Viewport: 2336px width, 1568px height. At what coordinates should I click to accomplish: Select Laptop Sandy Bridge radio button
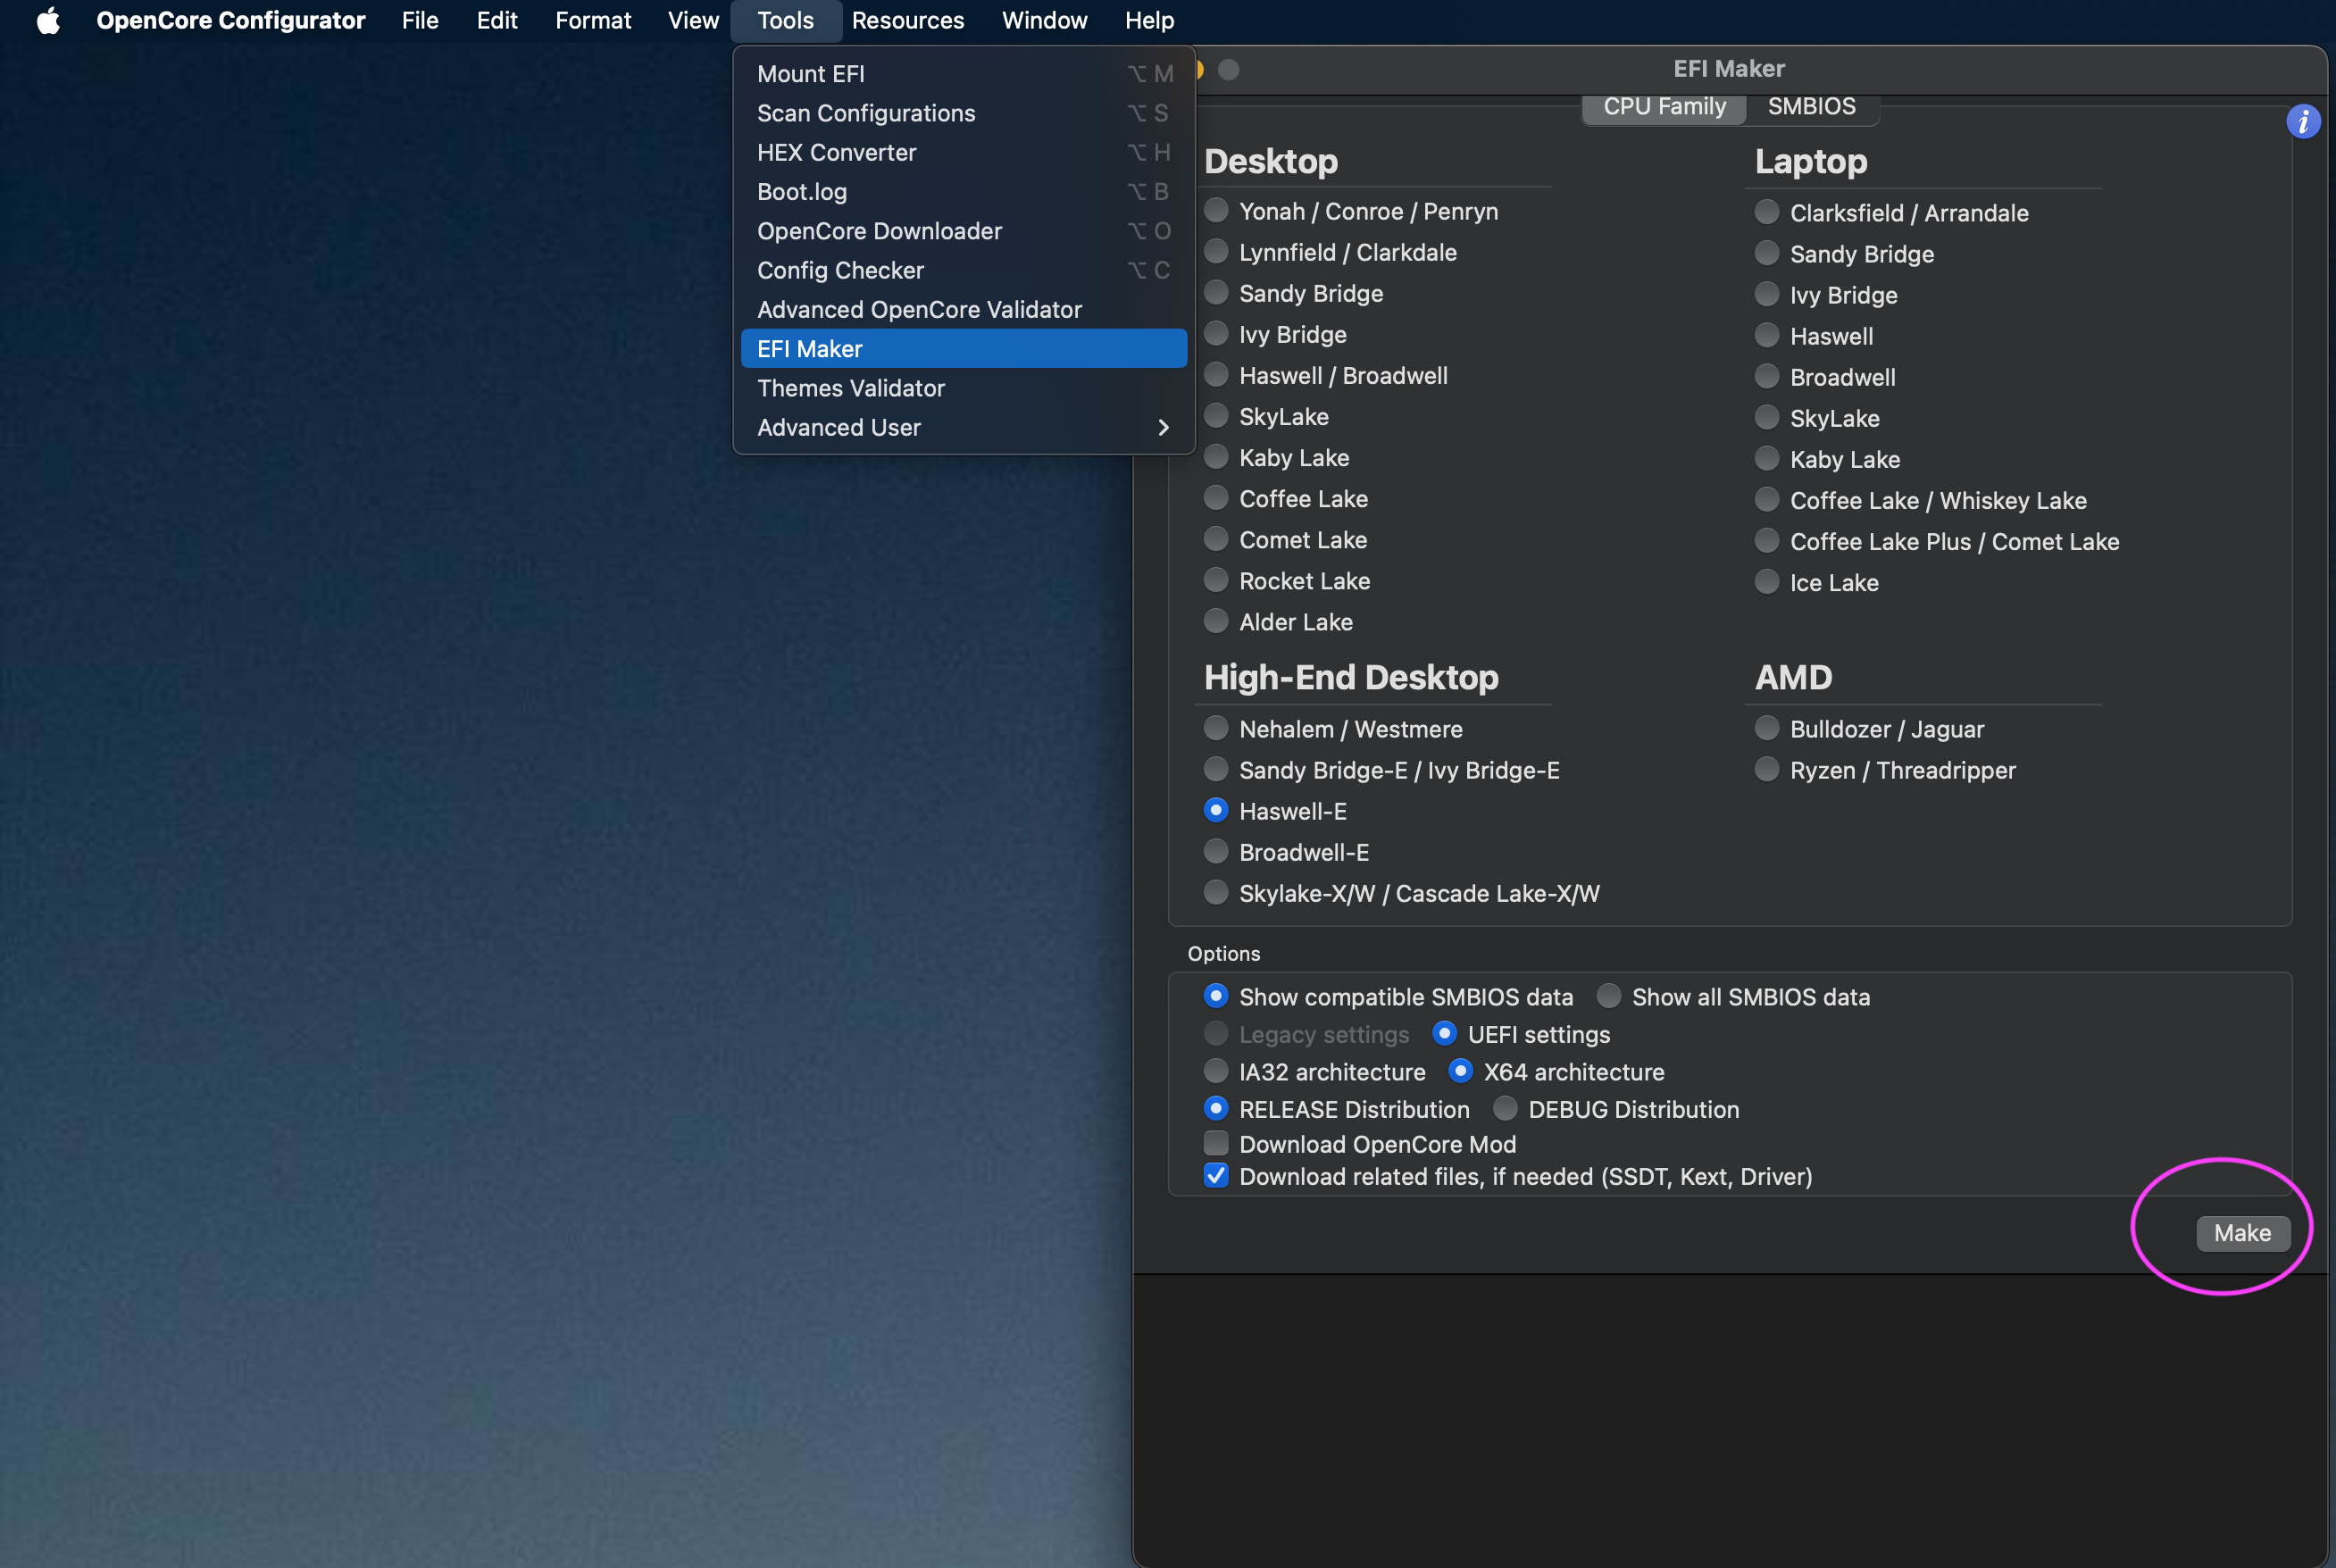[1767, 253]
